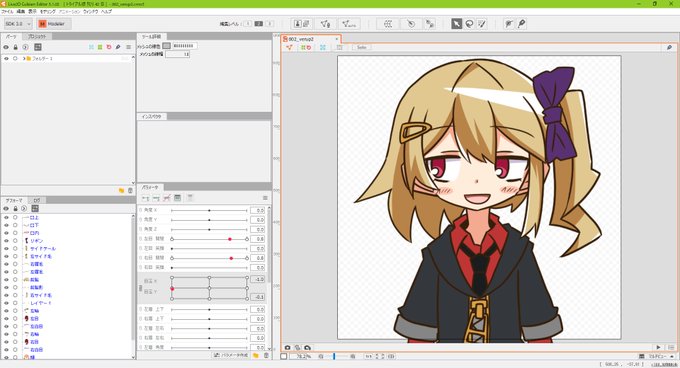The height and width of the screenshot is (368, 680).
Task: Click the mesh line color swatch
Action: pyautogui.click(x=167, y=46)
